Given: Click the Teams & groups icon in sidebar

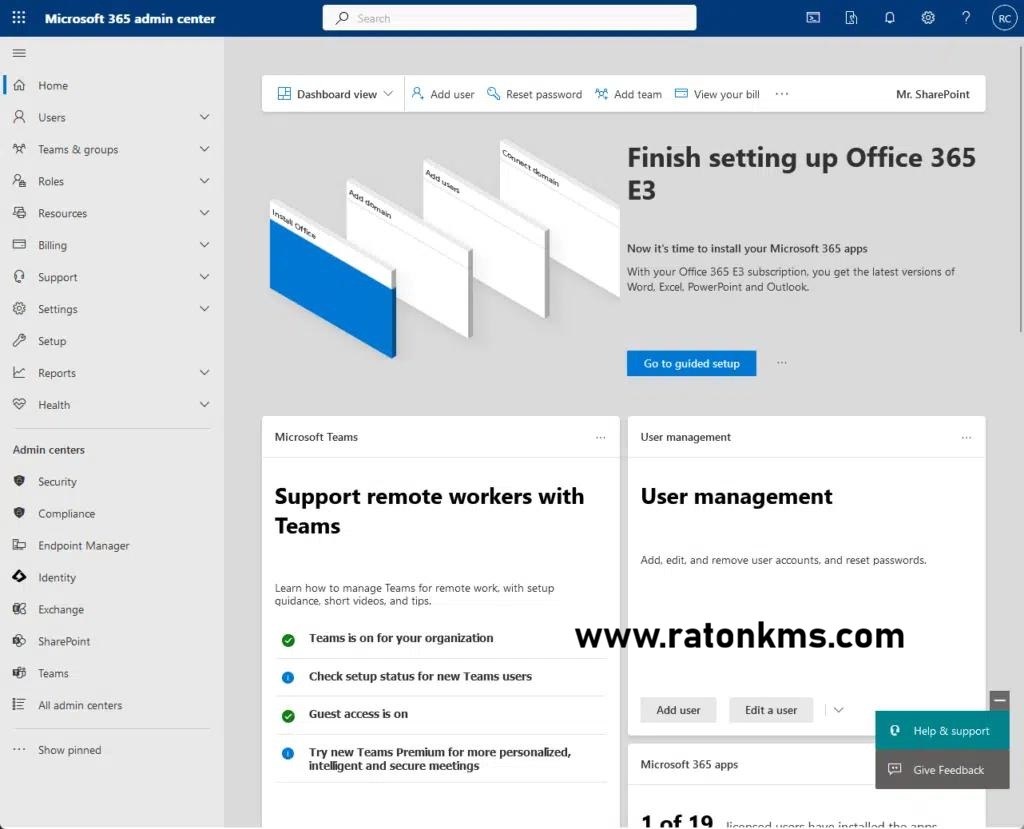Looking at the screenshot, I should pos(20,149).
